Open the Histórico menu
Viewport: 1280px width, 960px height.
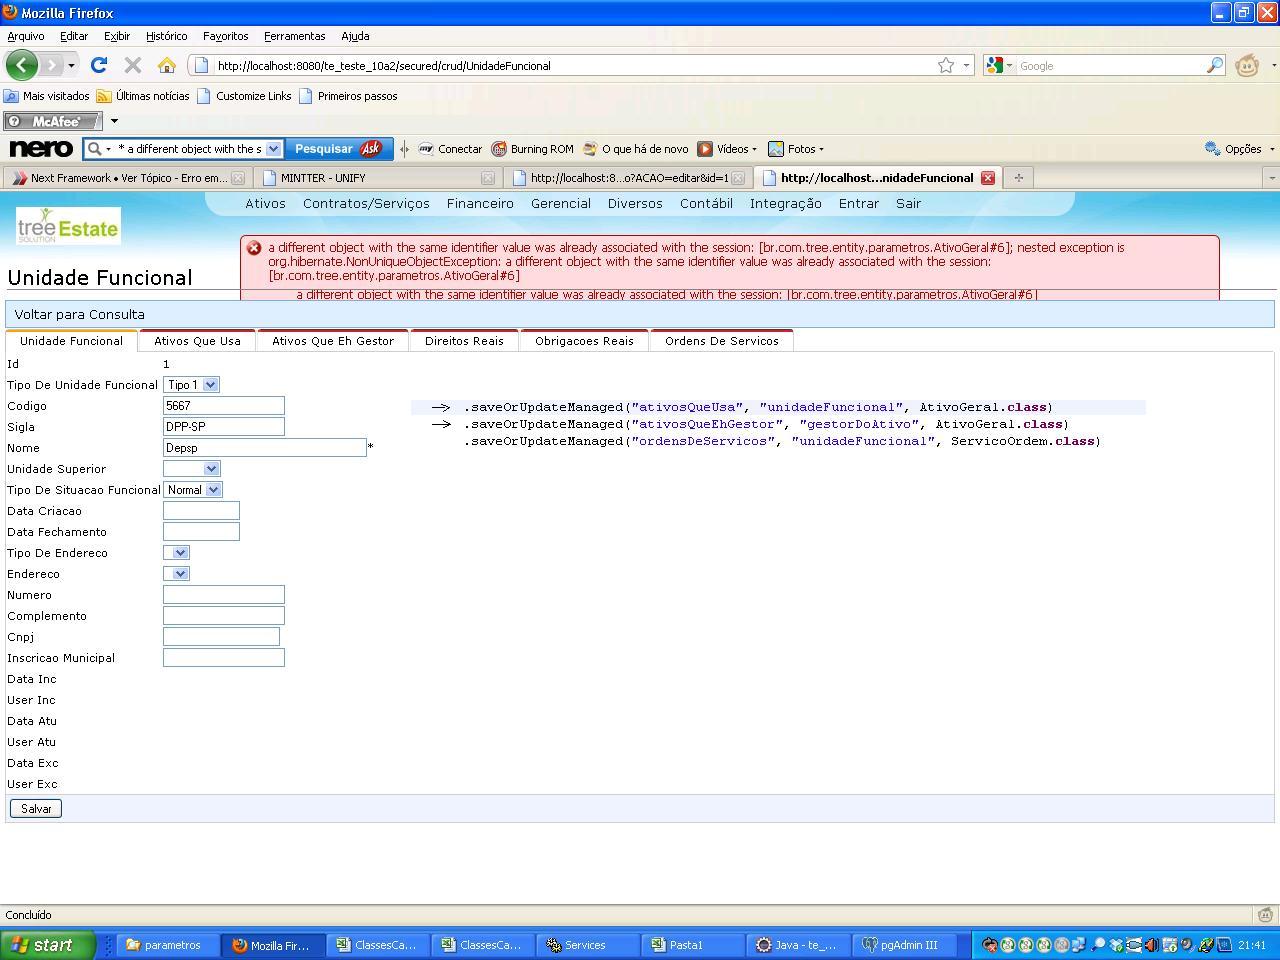[x=166, y=36]
